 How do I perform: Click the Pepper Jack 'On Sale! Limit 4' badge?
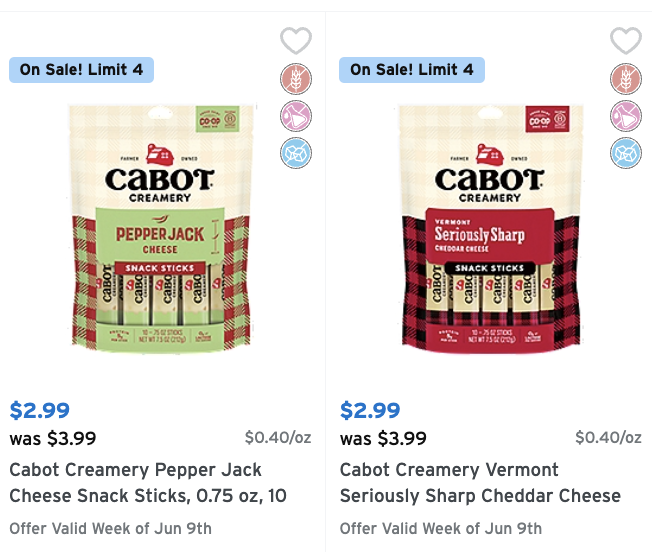point(82,70)
